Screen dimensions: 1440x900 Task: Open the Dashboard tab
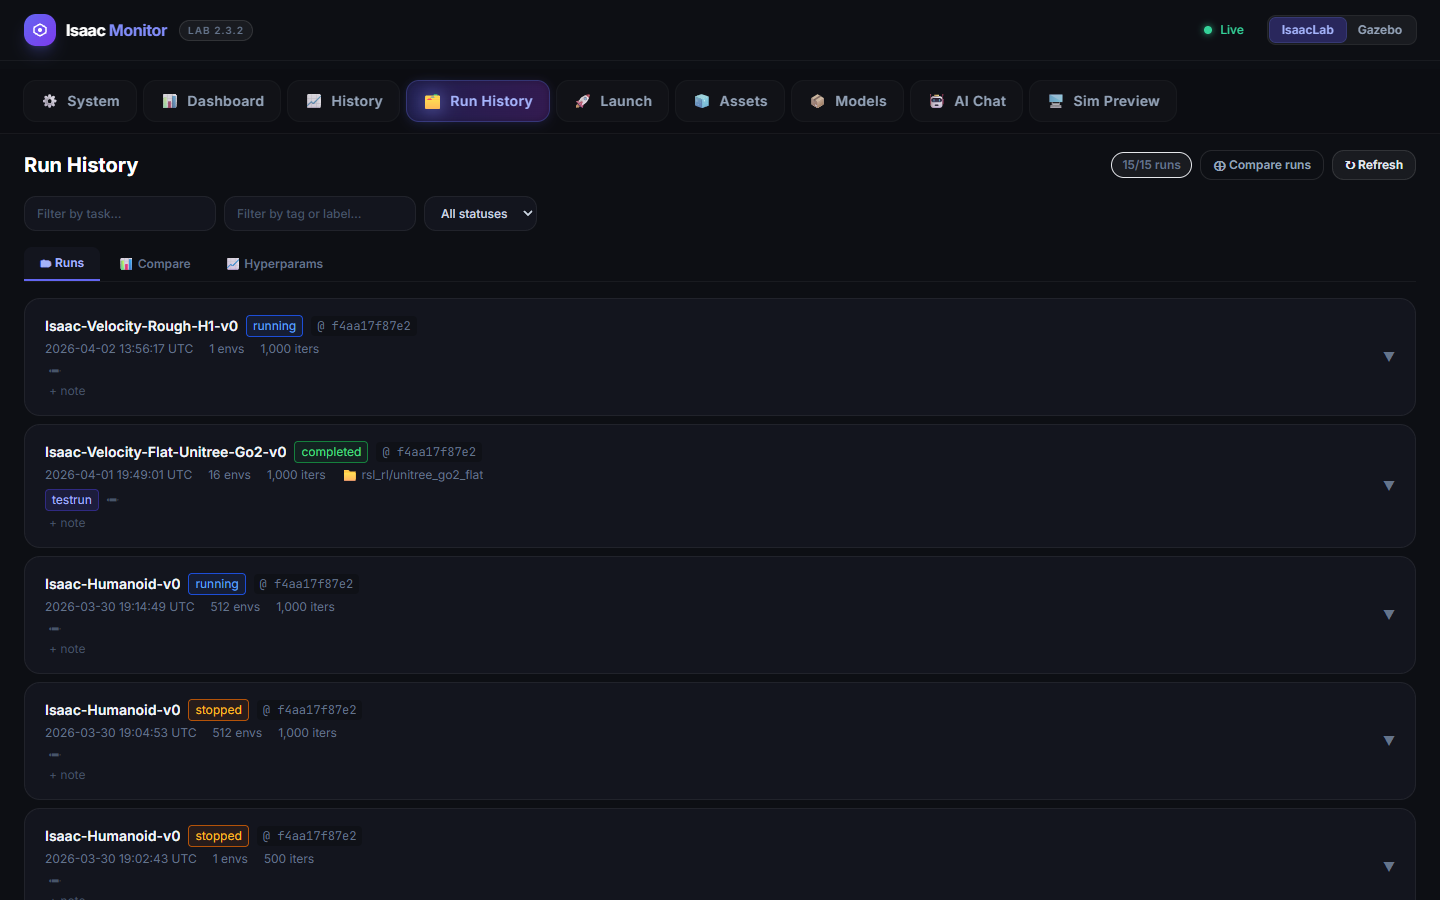click(212, 101)
